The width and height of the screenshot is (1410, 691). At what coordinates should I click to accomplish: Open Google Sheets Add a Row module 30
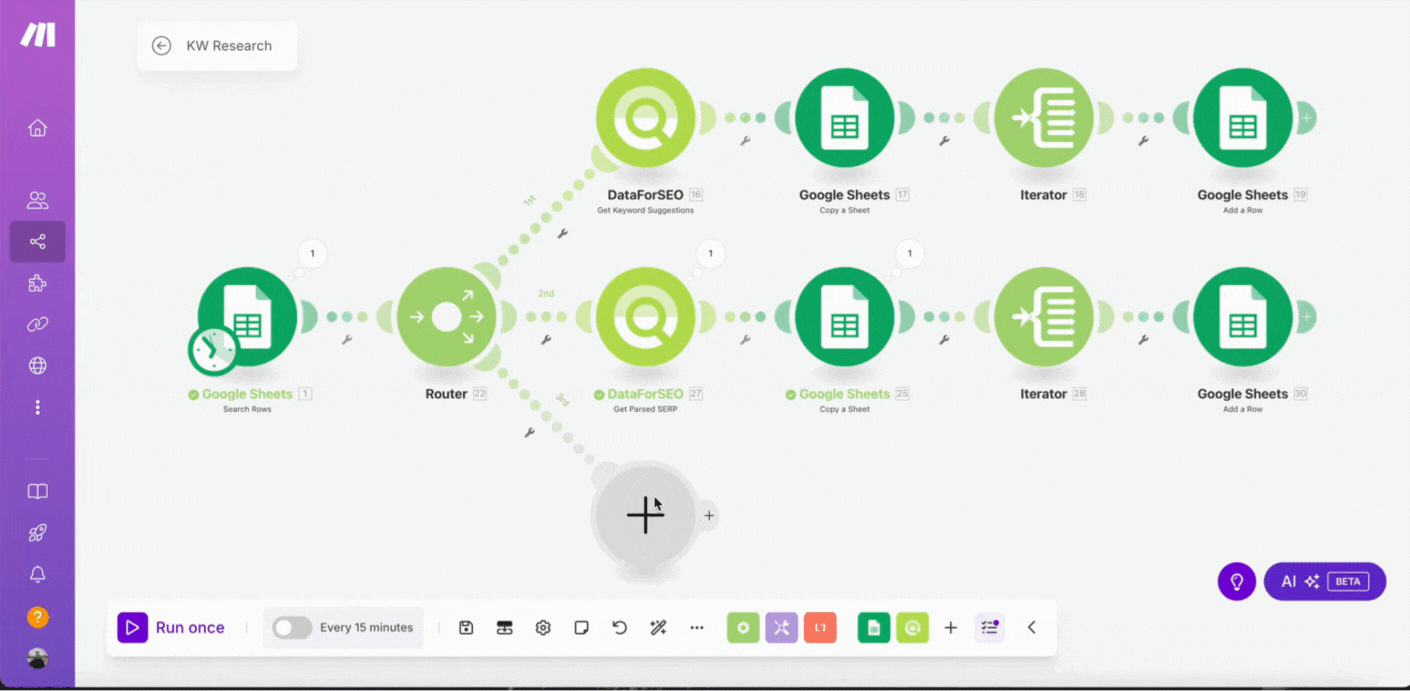click(1243, 317)
